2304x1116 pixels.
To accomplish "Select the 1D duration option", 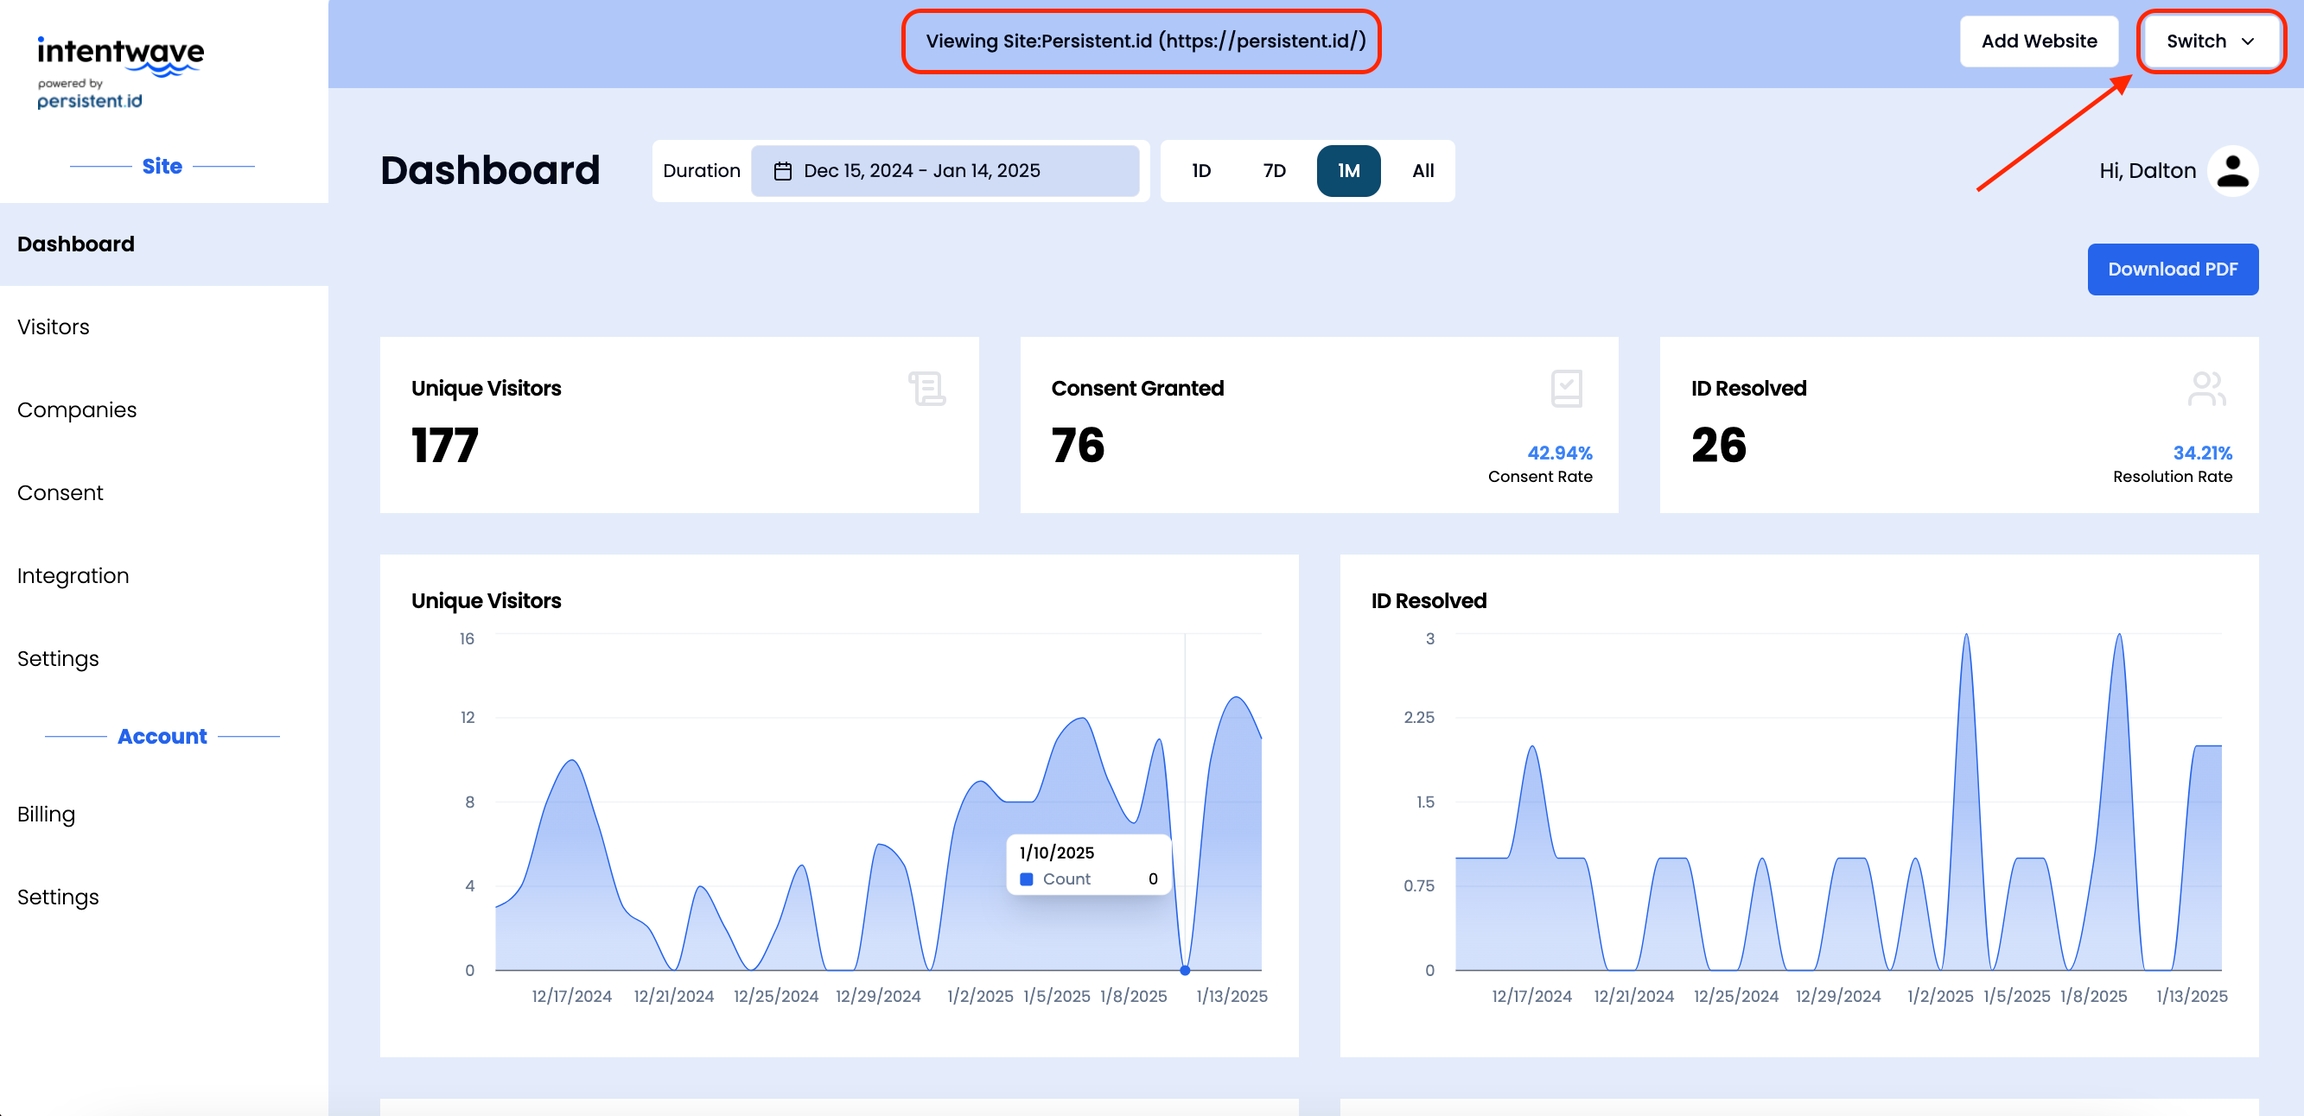I will 1201,171.
